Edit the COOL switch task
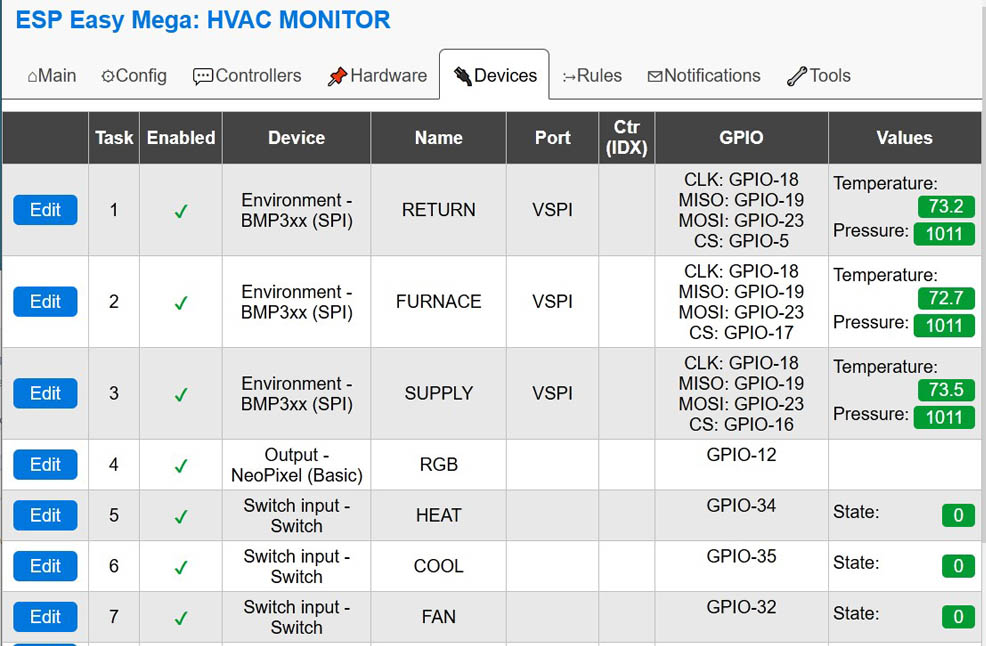 (45, 566)
